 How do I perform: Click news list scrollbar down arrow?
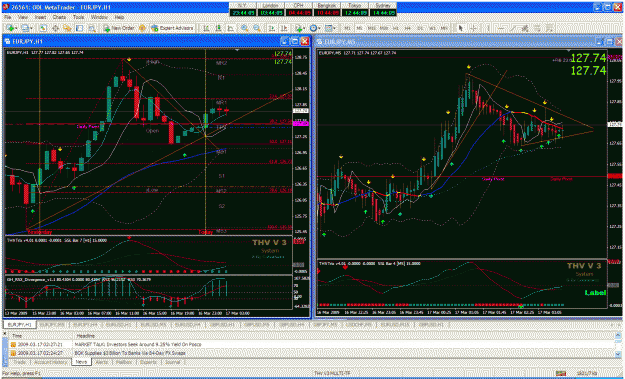(619, 354)
